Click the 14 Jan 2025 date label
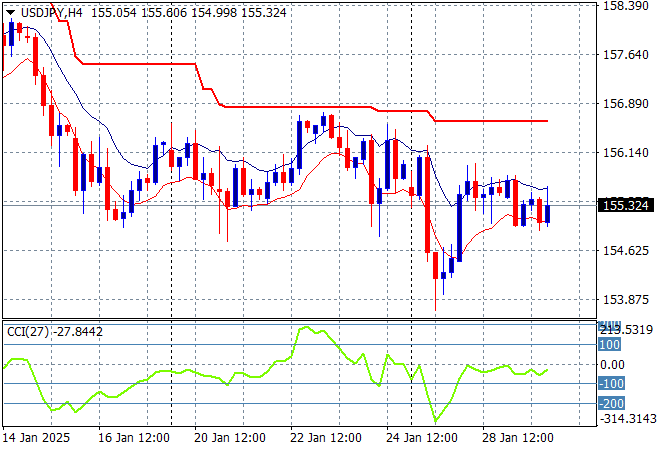 coord(37,438)
